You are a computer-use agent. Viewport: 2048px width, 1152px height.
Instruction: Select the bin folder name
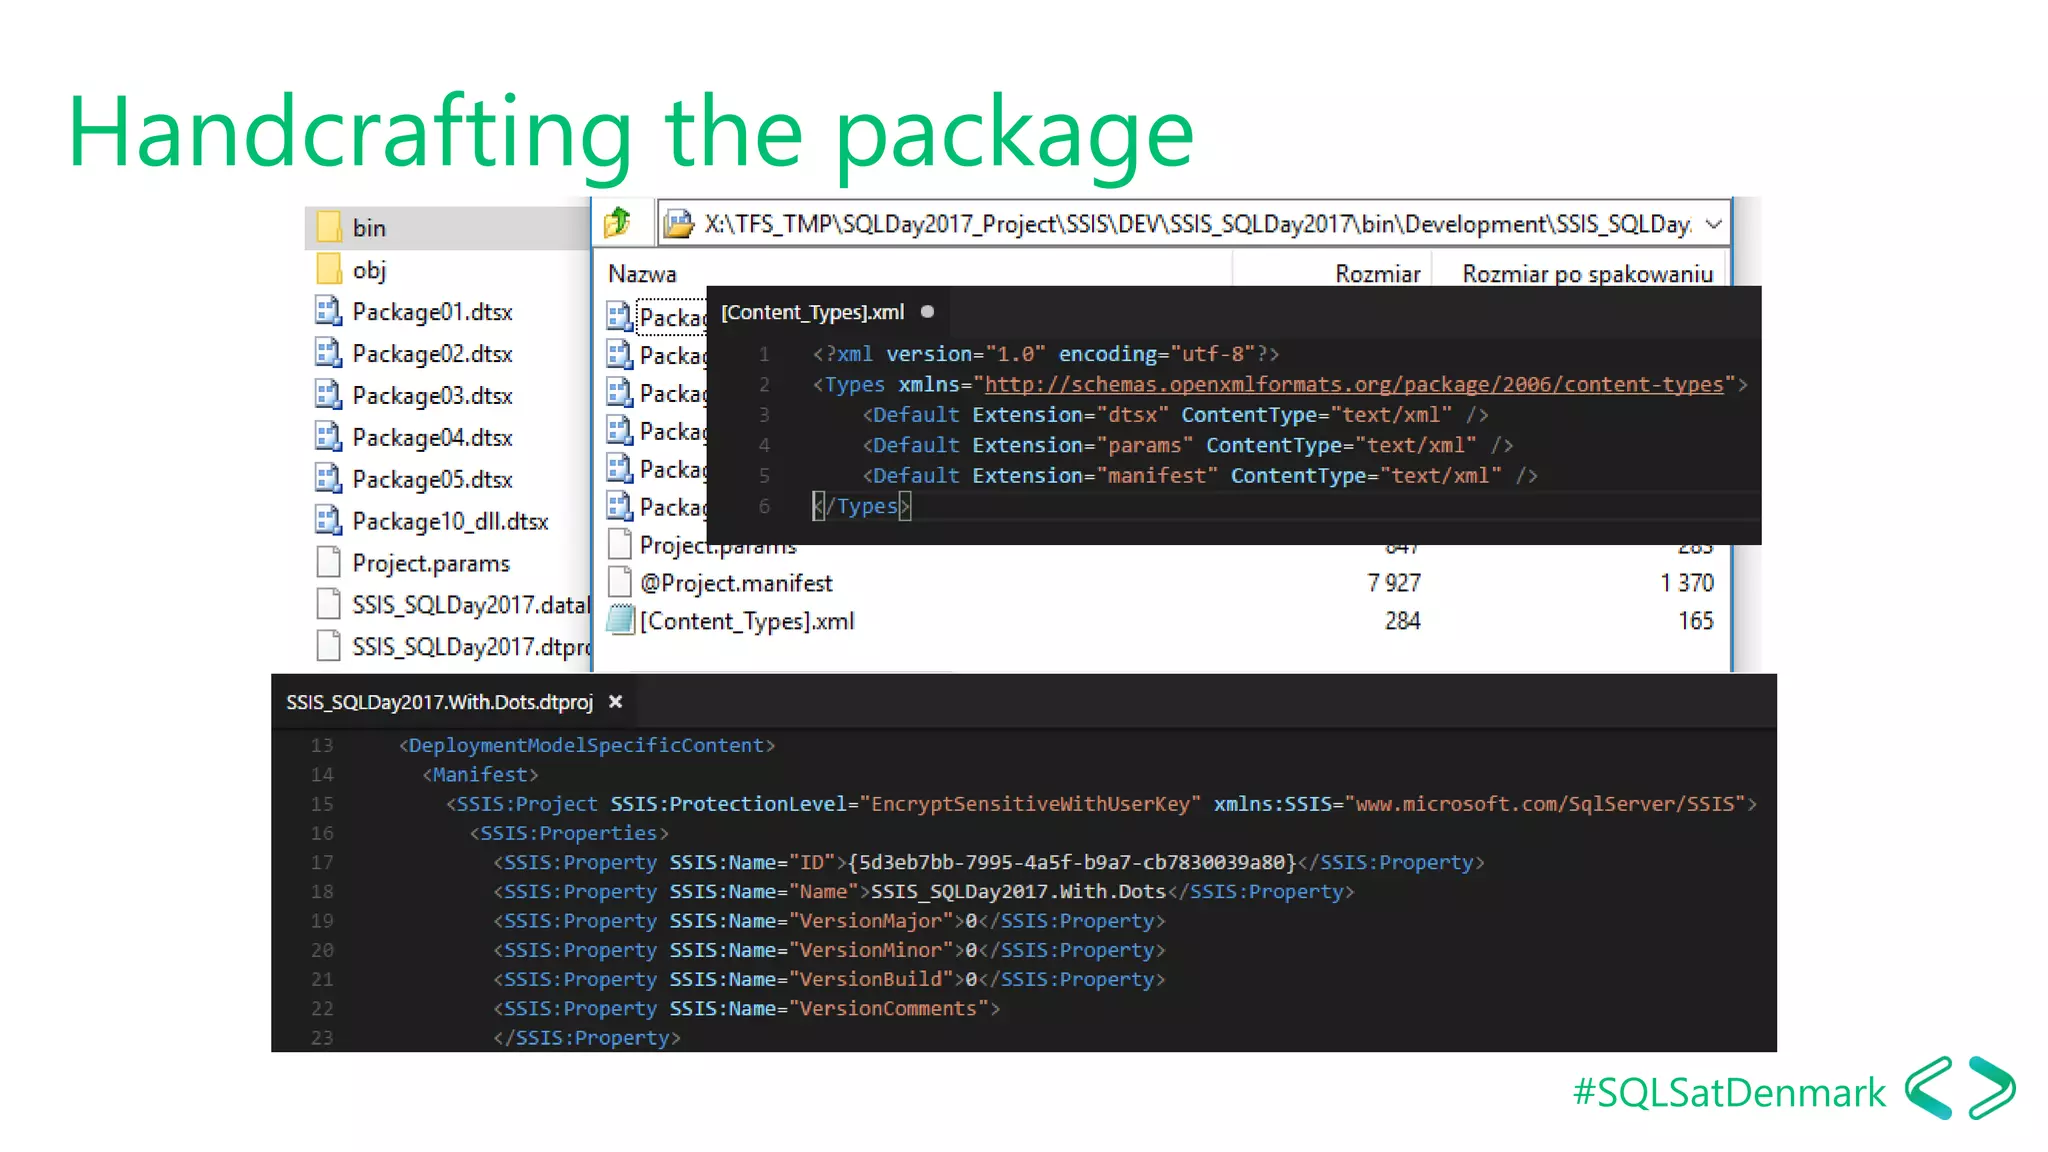(369, 228)
